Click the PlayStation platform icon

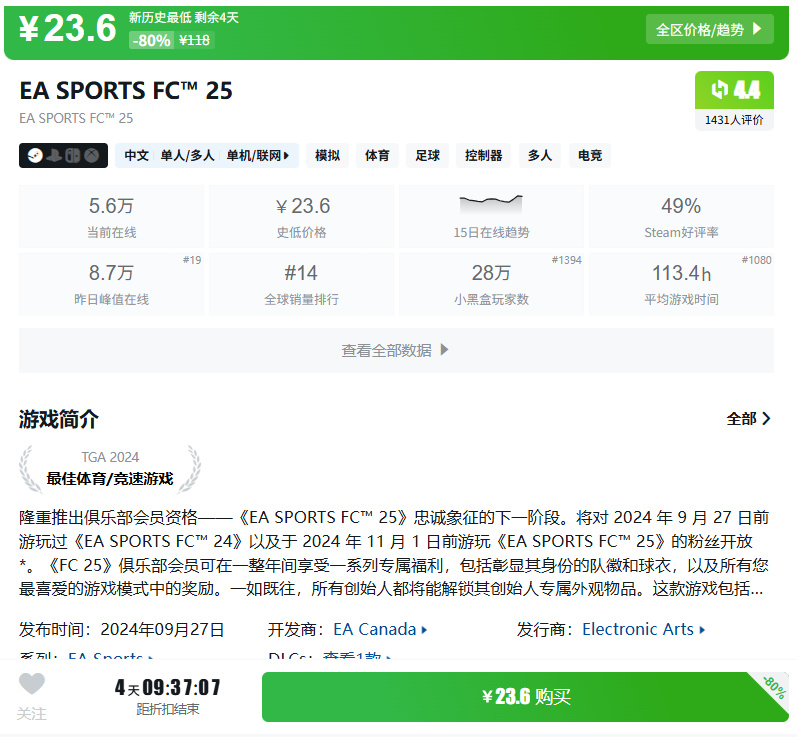click(54, 156)
